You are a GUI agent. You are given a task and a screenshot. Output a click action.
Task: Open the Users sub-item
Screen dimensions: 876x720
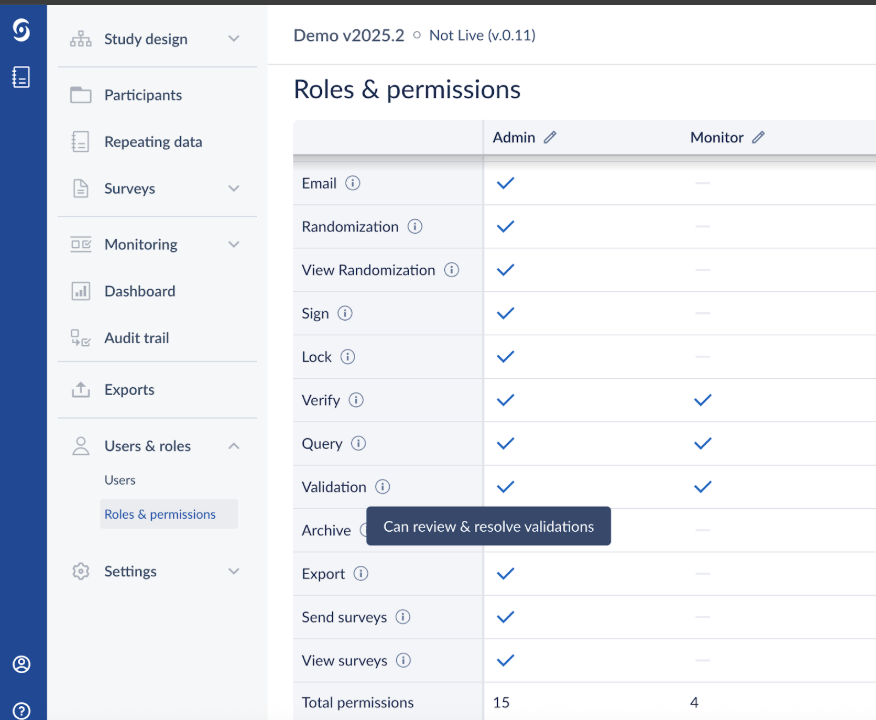point(120,480)
